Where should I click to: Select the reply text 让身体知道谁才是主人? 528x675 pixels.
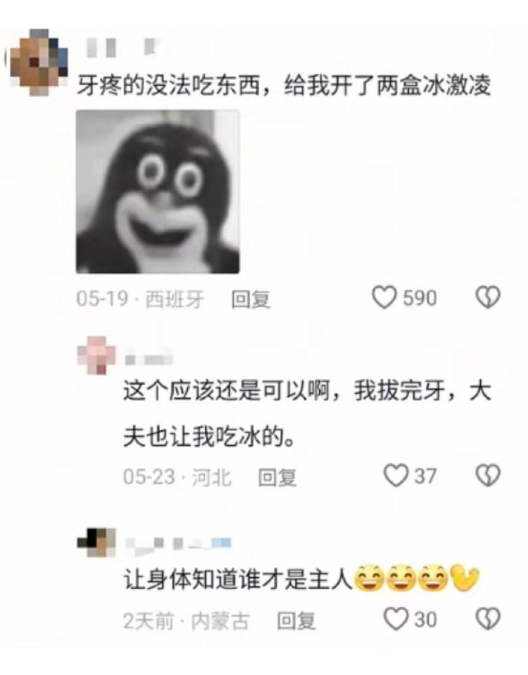coord(238,579)
